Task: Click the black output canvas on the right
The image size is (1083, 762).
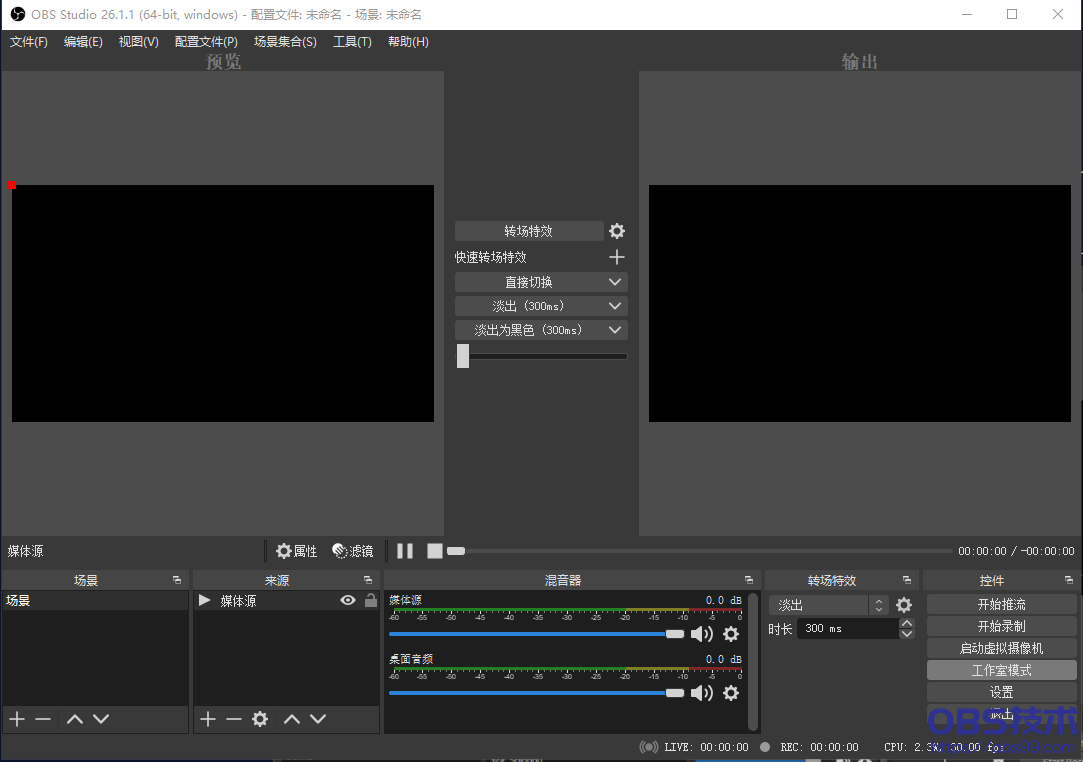Action: (860, 303)
